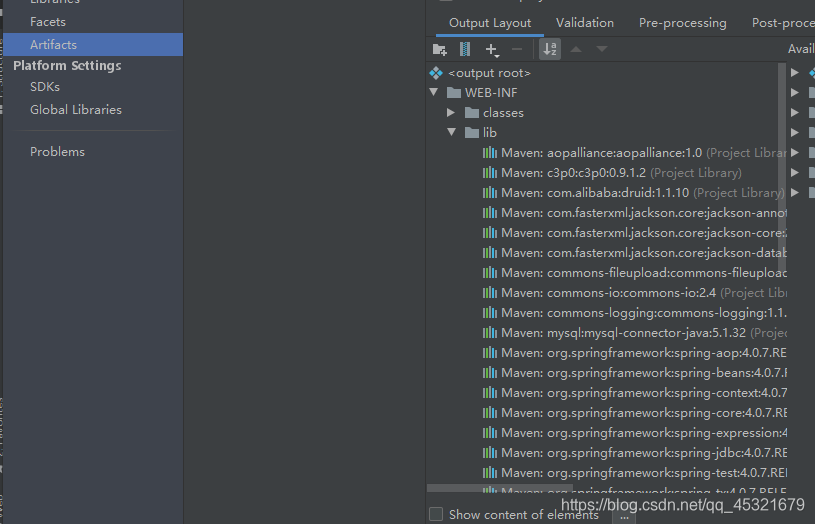Click the output tree horizontal scrollbar
The height and width of the screenshot is (524, 815).
point(499,488)
